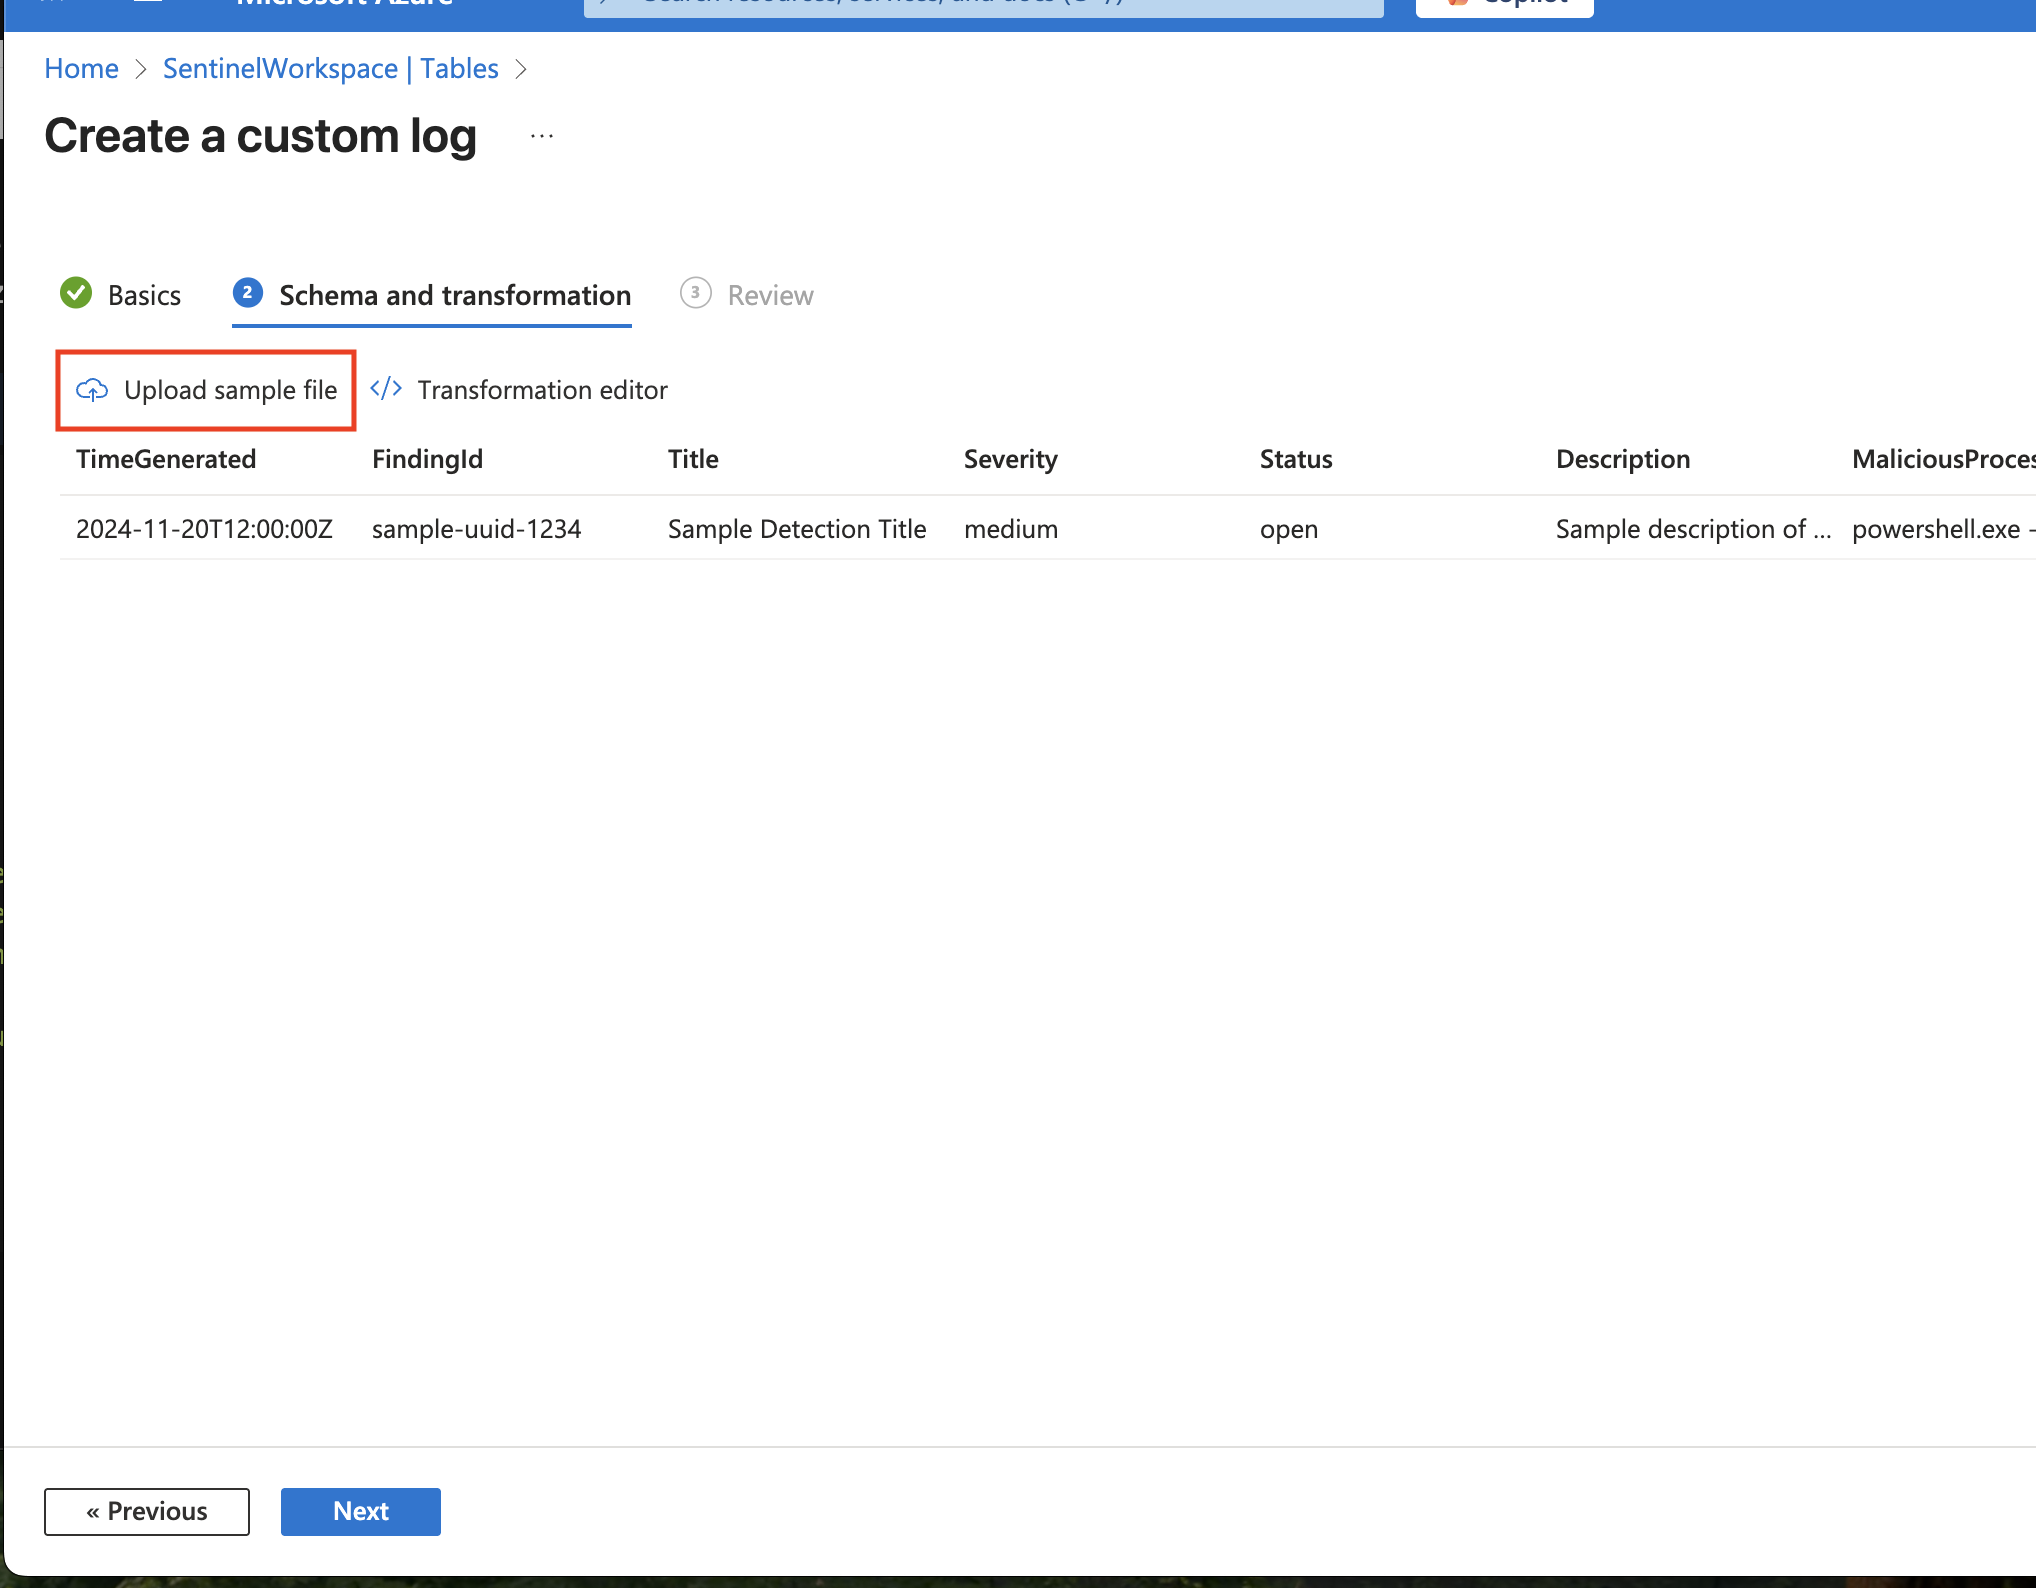This screenshot has height=1588, width=2036.
Task: Click the step 2 circle icon
Action: coord(248,293)
